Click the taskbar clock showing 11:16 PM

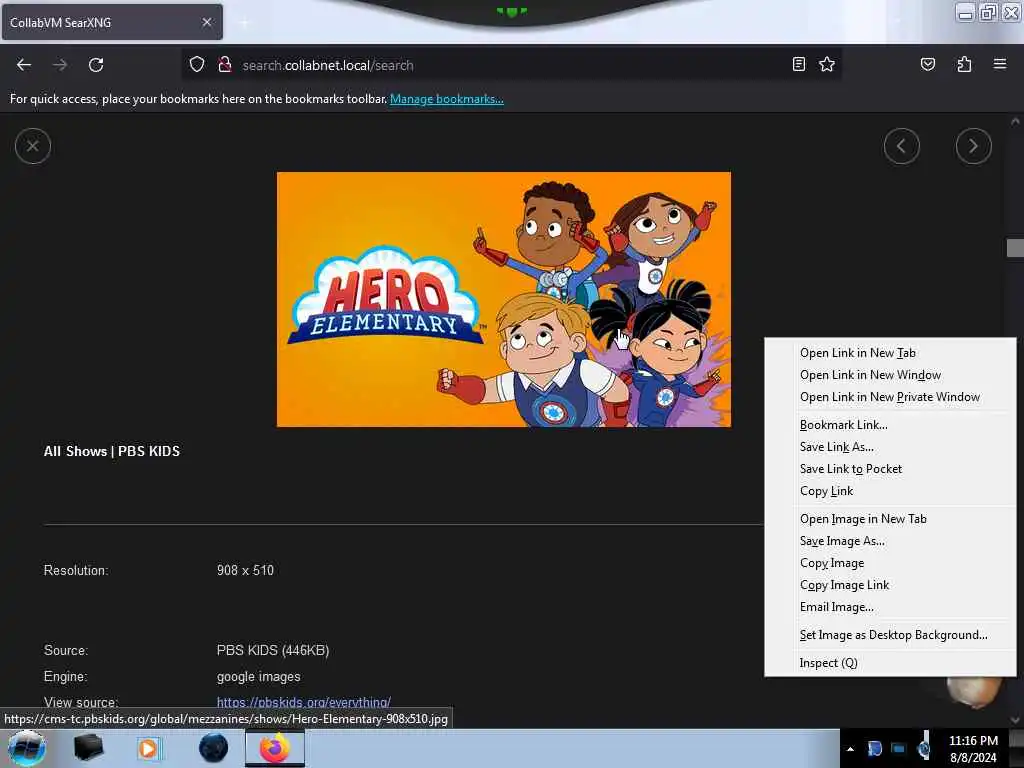[973, 749]
